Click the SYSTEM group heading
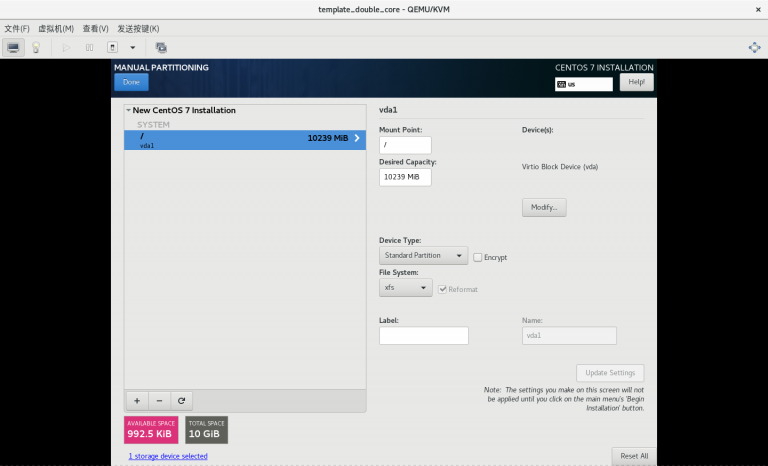This screenshot has height=466, width=768. pos(153,124)
